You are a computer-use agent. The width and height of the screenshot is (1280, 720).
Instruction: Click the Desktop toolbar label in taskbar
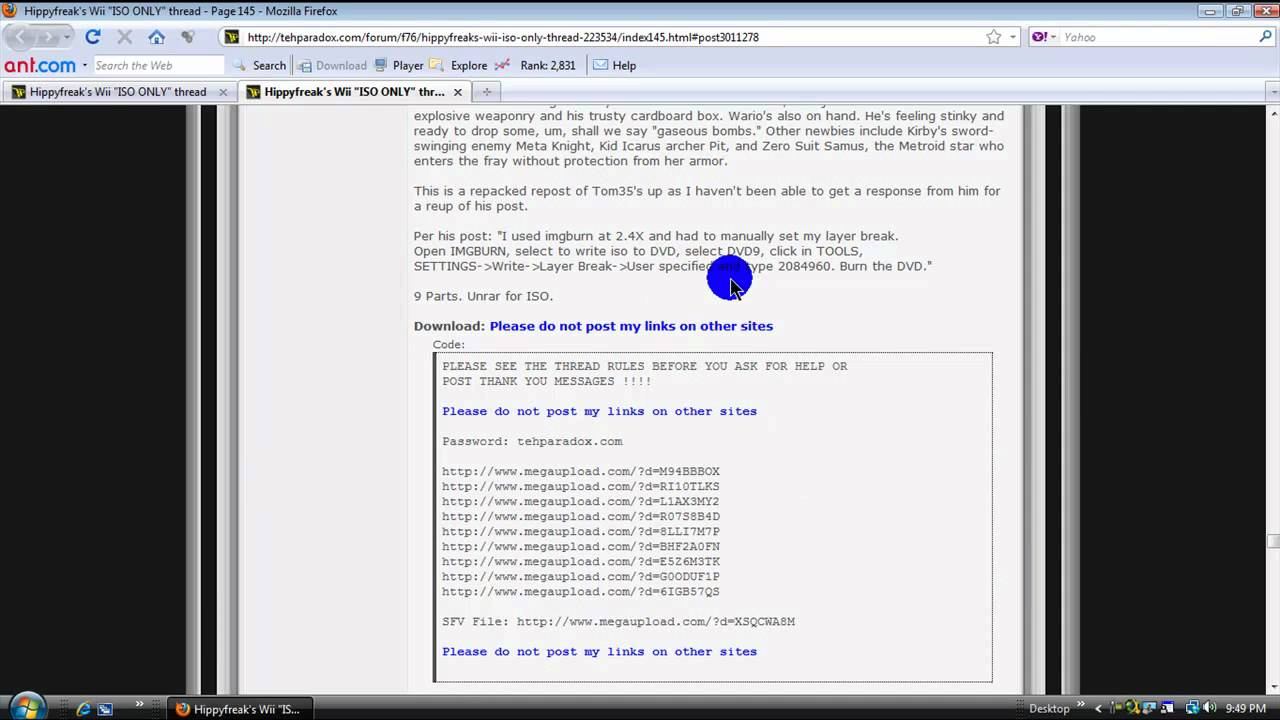1049,709
